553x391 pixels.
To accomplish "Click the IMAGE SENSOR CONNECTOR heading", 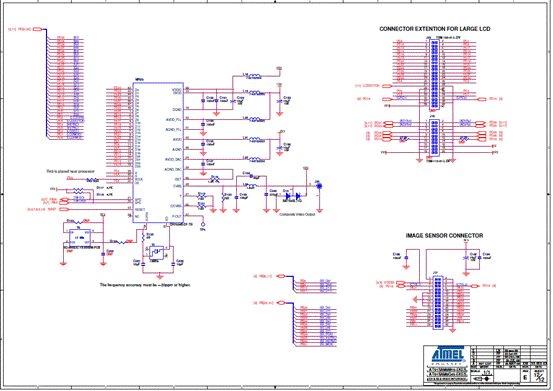I will click(x=444, y=236).
